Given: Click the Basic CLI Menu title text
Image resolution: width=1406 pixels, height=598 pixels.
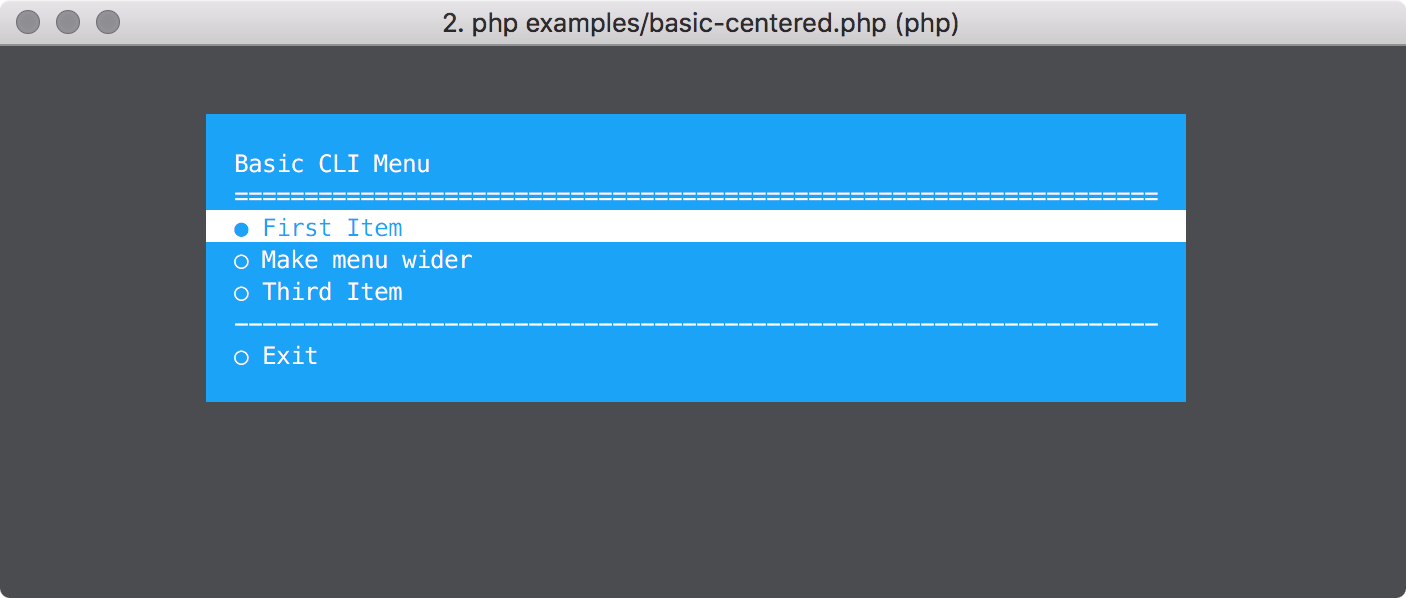Looking at the screenshot, I should click(x=332, y=164).
